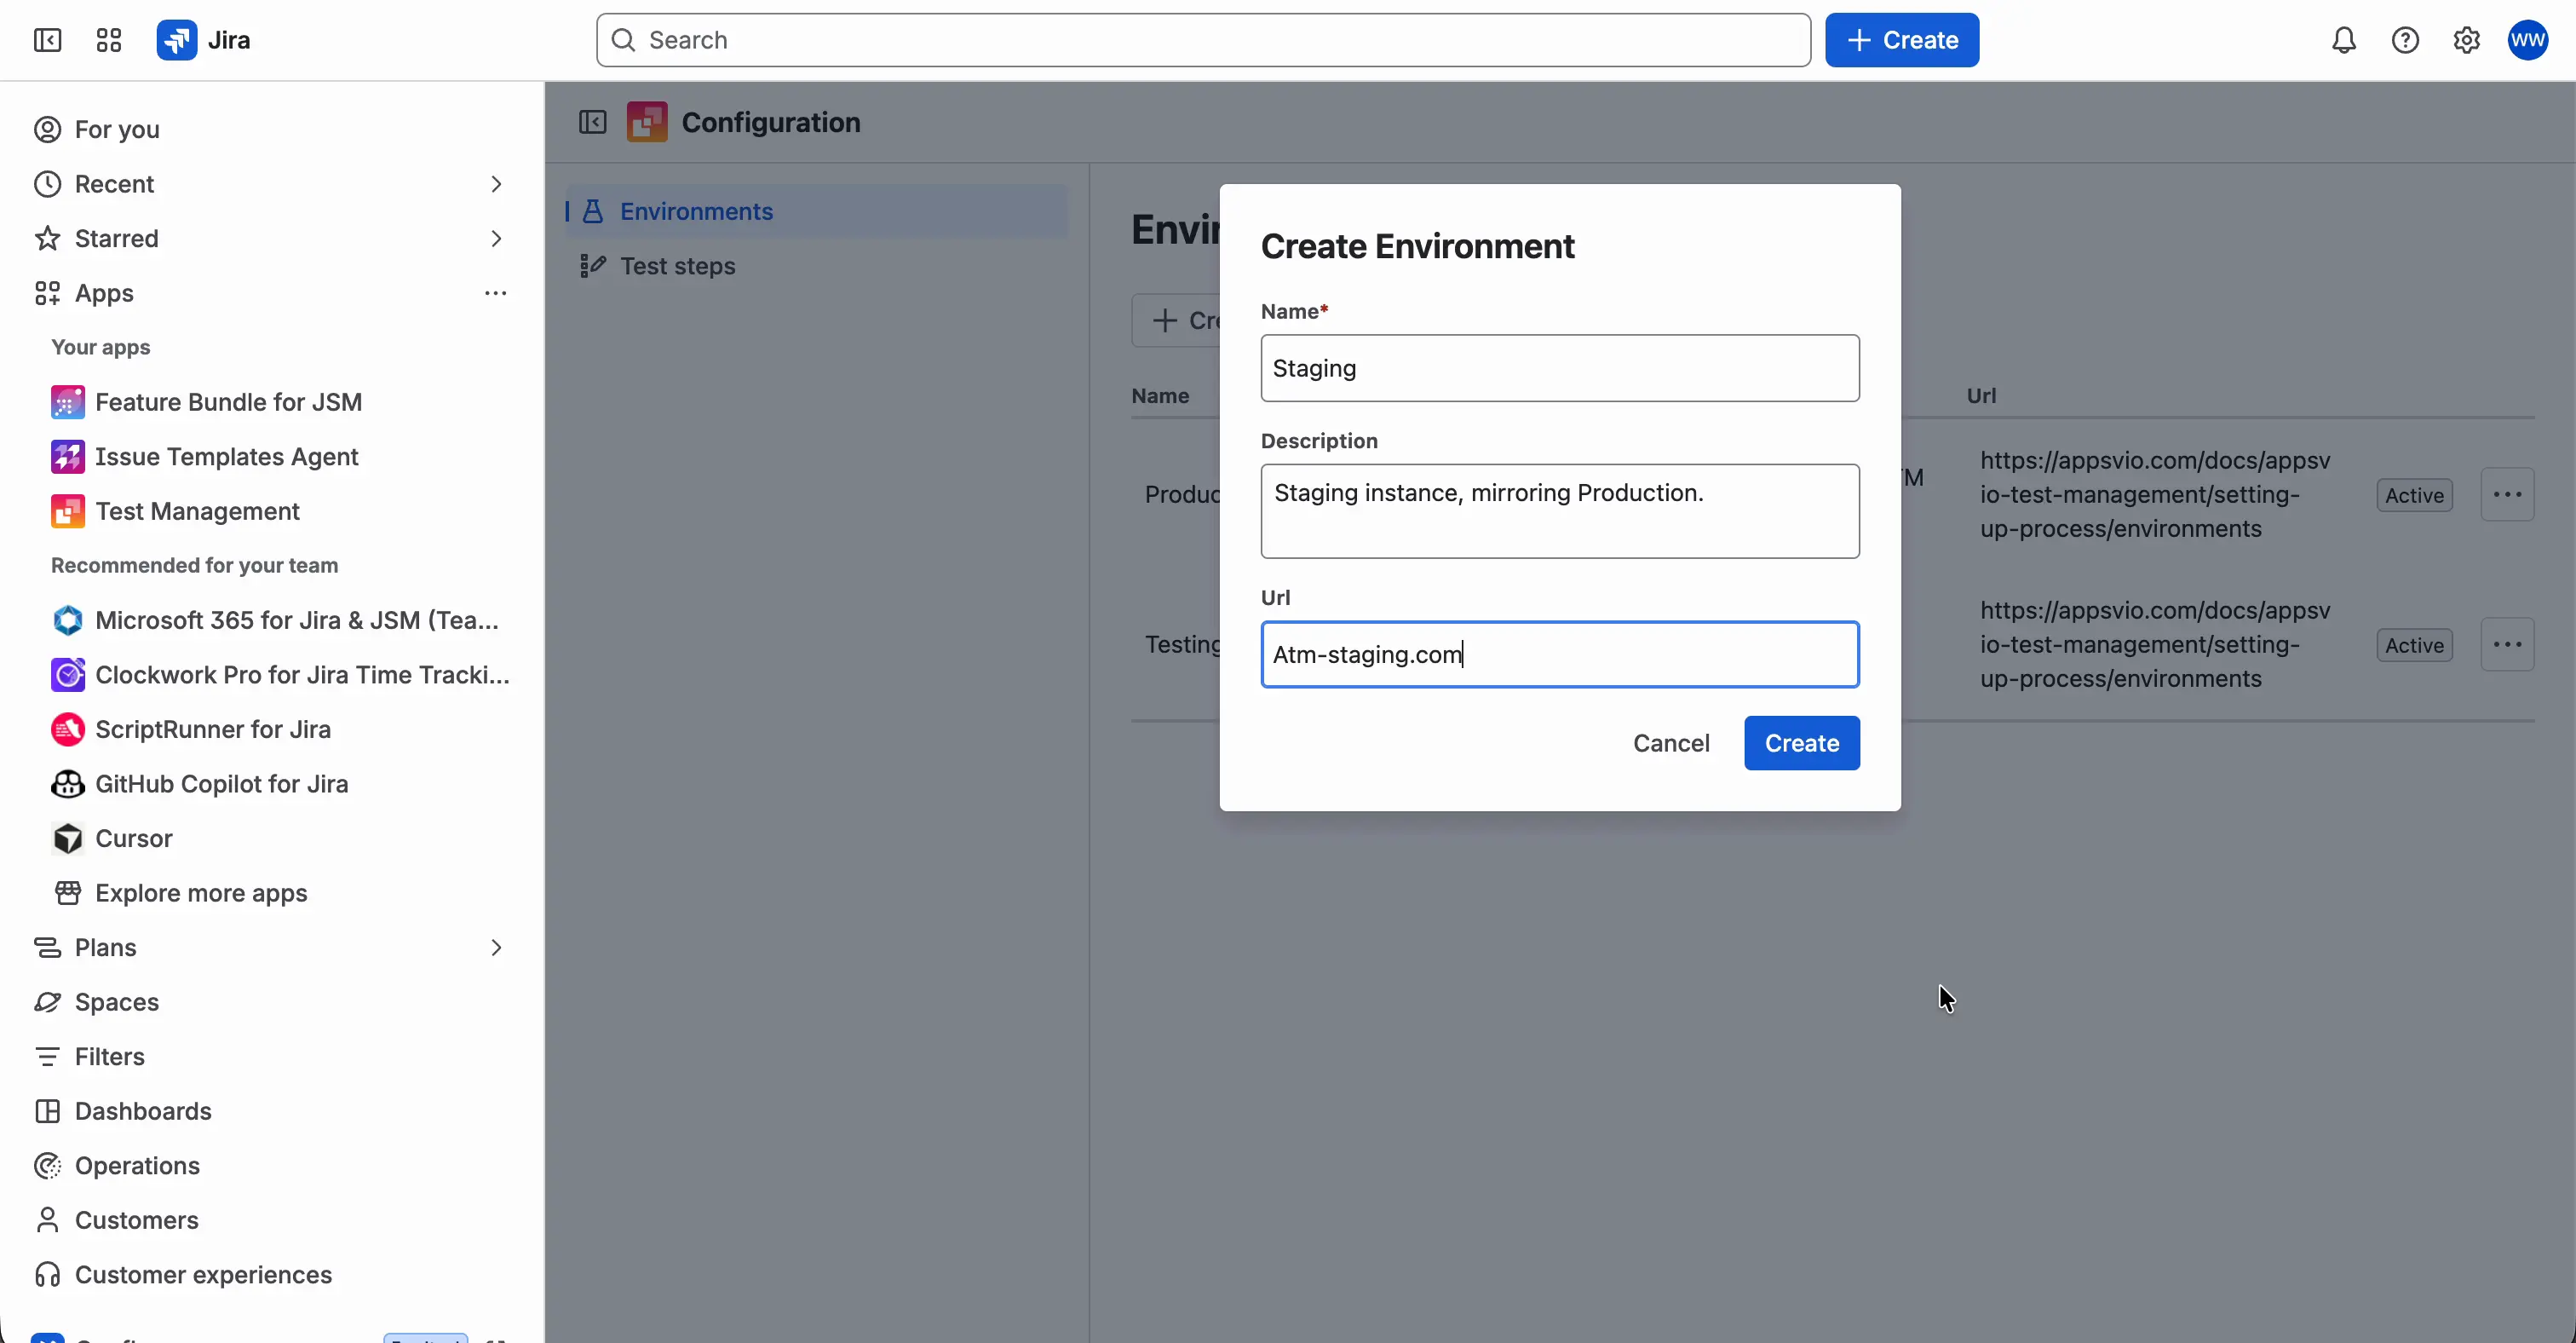Open the app switcher grid icon
Image resolution: width=2576 pixels, height=1343 pixels.
109,40
